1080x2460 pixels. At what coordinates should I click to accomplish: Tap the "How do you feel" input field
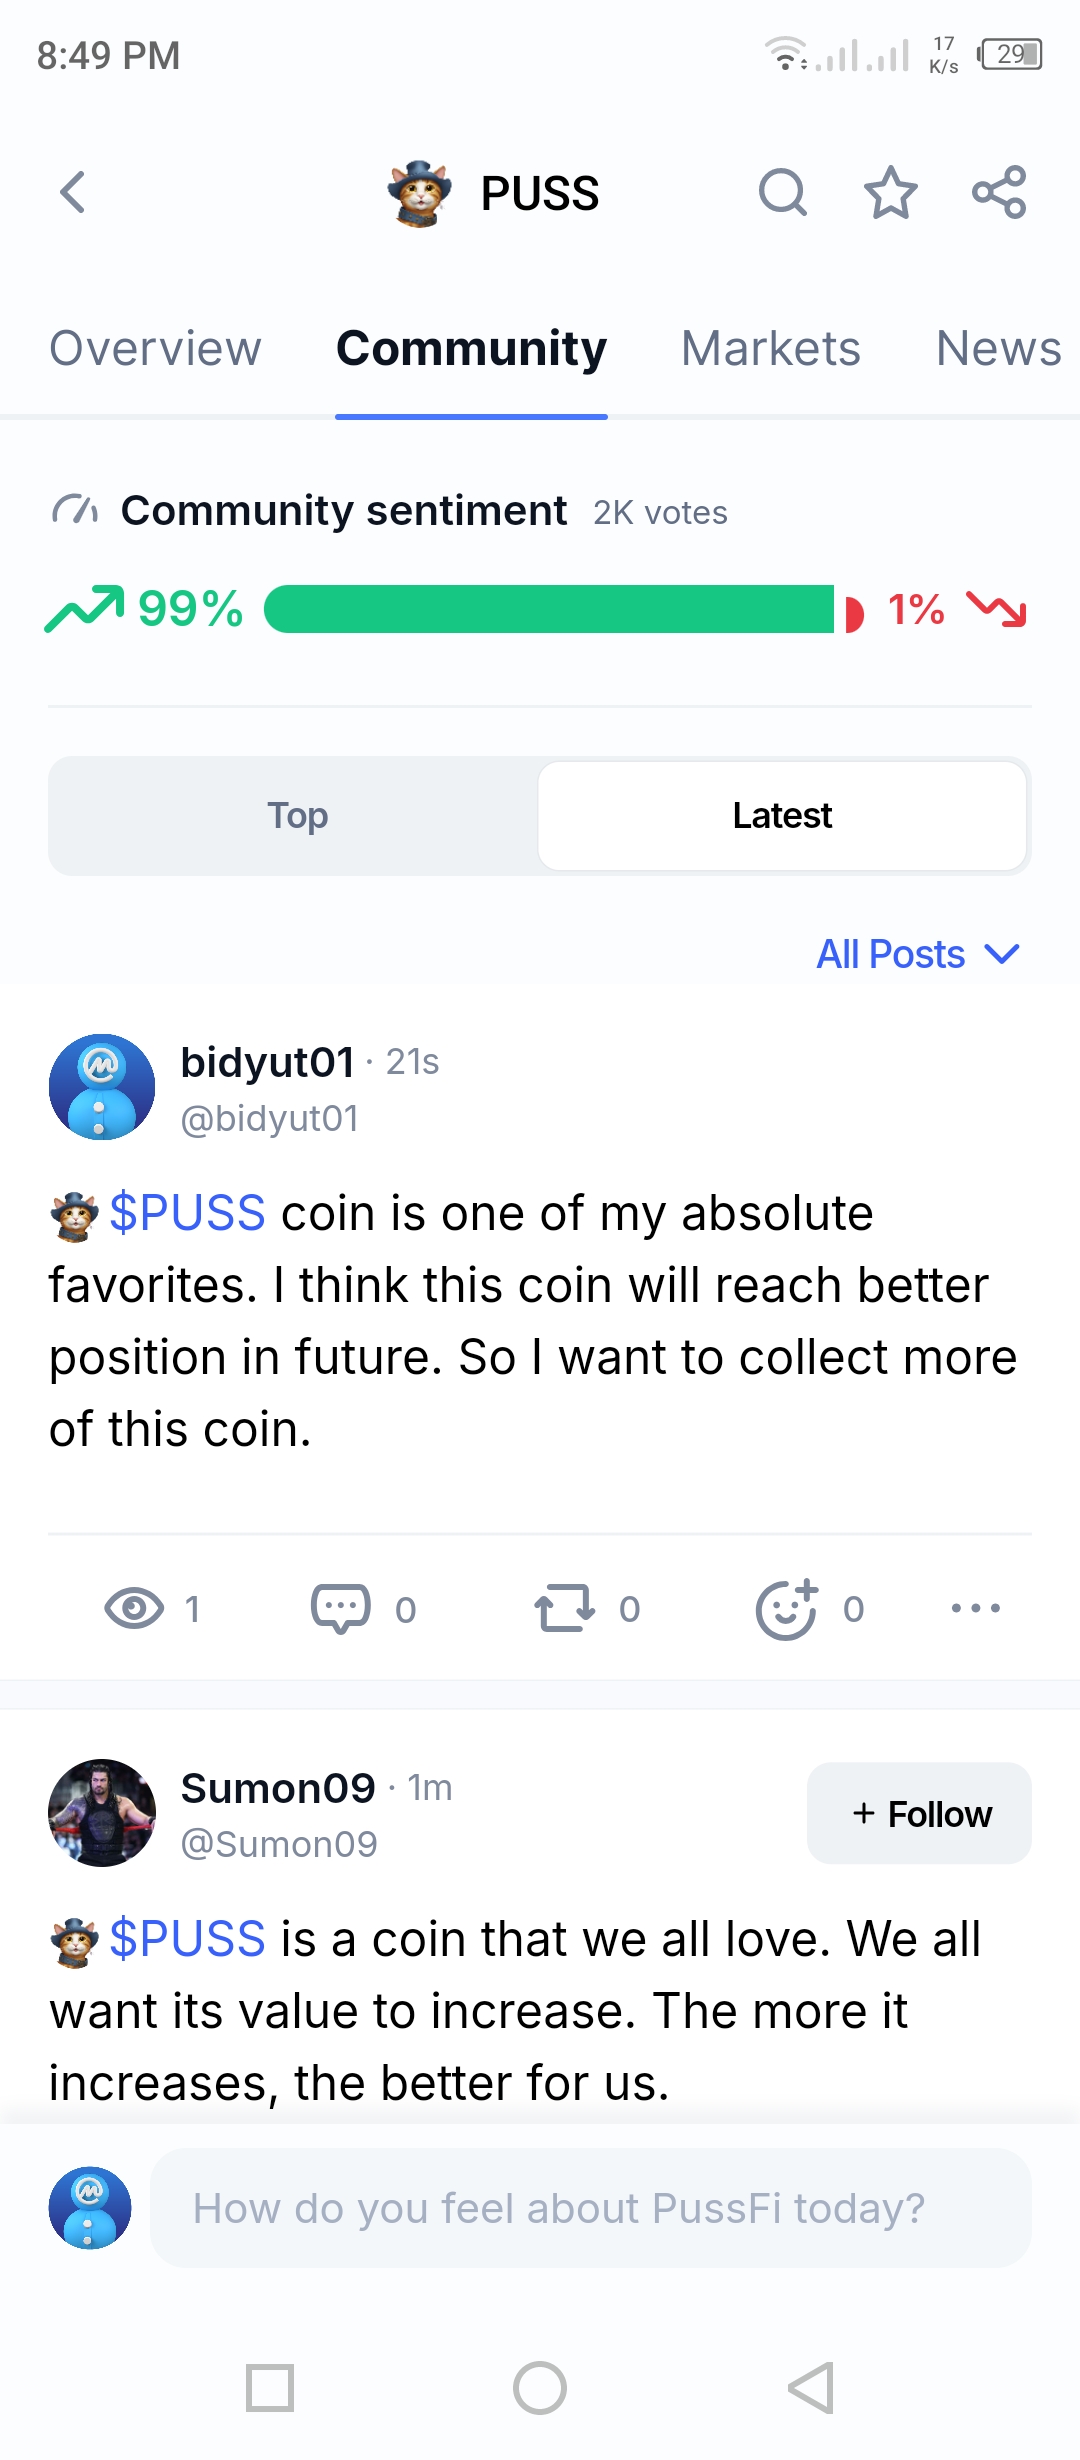click(590, 2208)
